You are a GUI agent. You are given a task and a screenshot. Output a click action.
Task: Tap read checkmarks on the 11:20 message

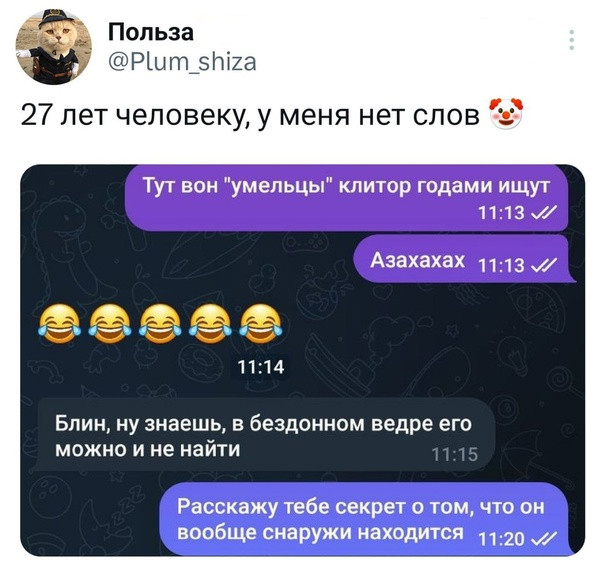click(543, 537)
